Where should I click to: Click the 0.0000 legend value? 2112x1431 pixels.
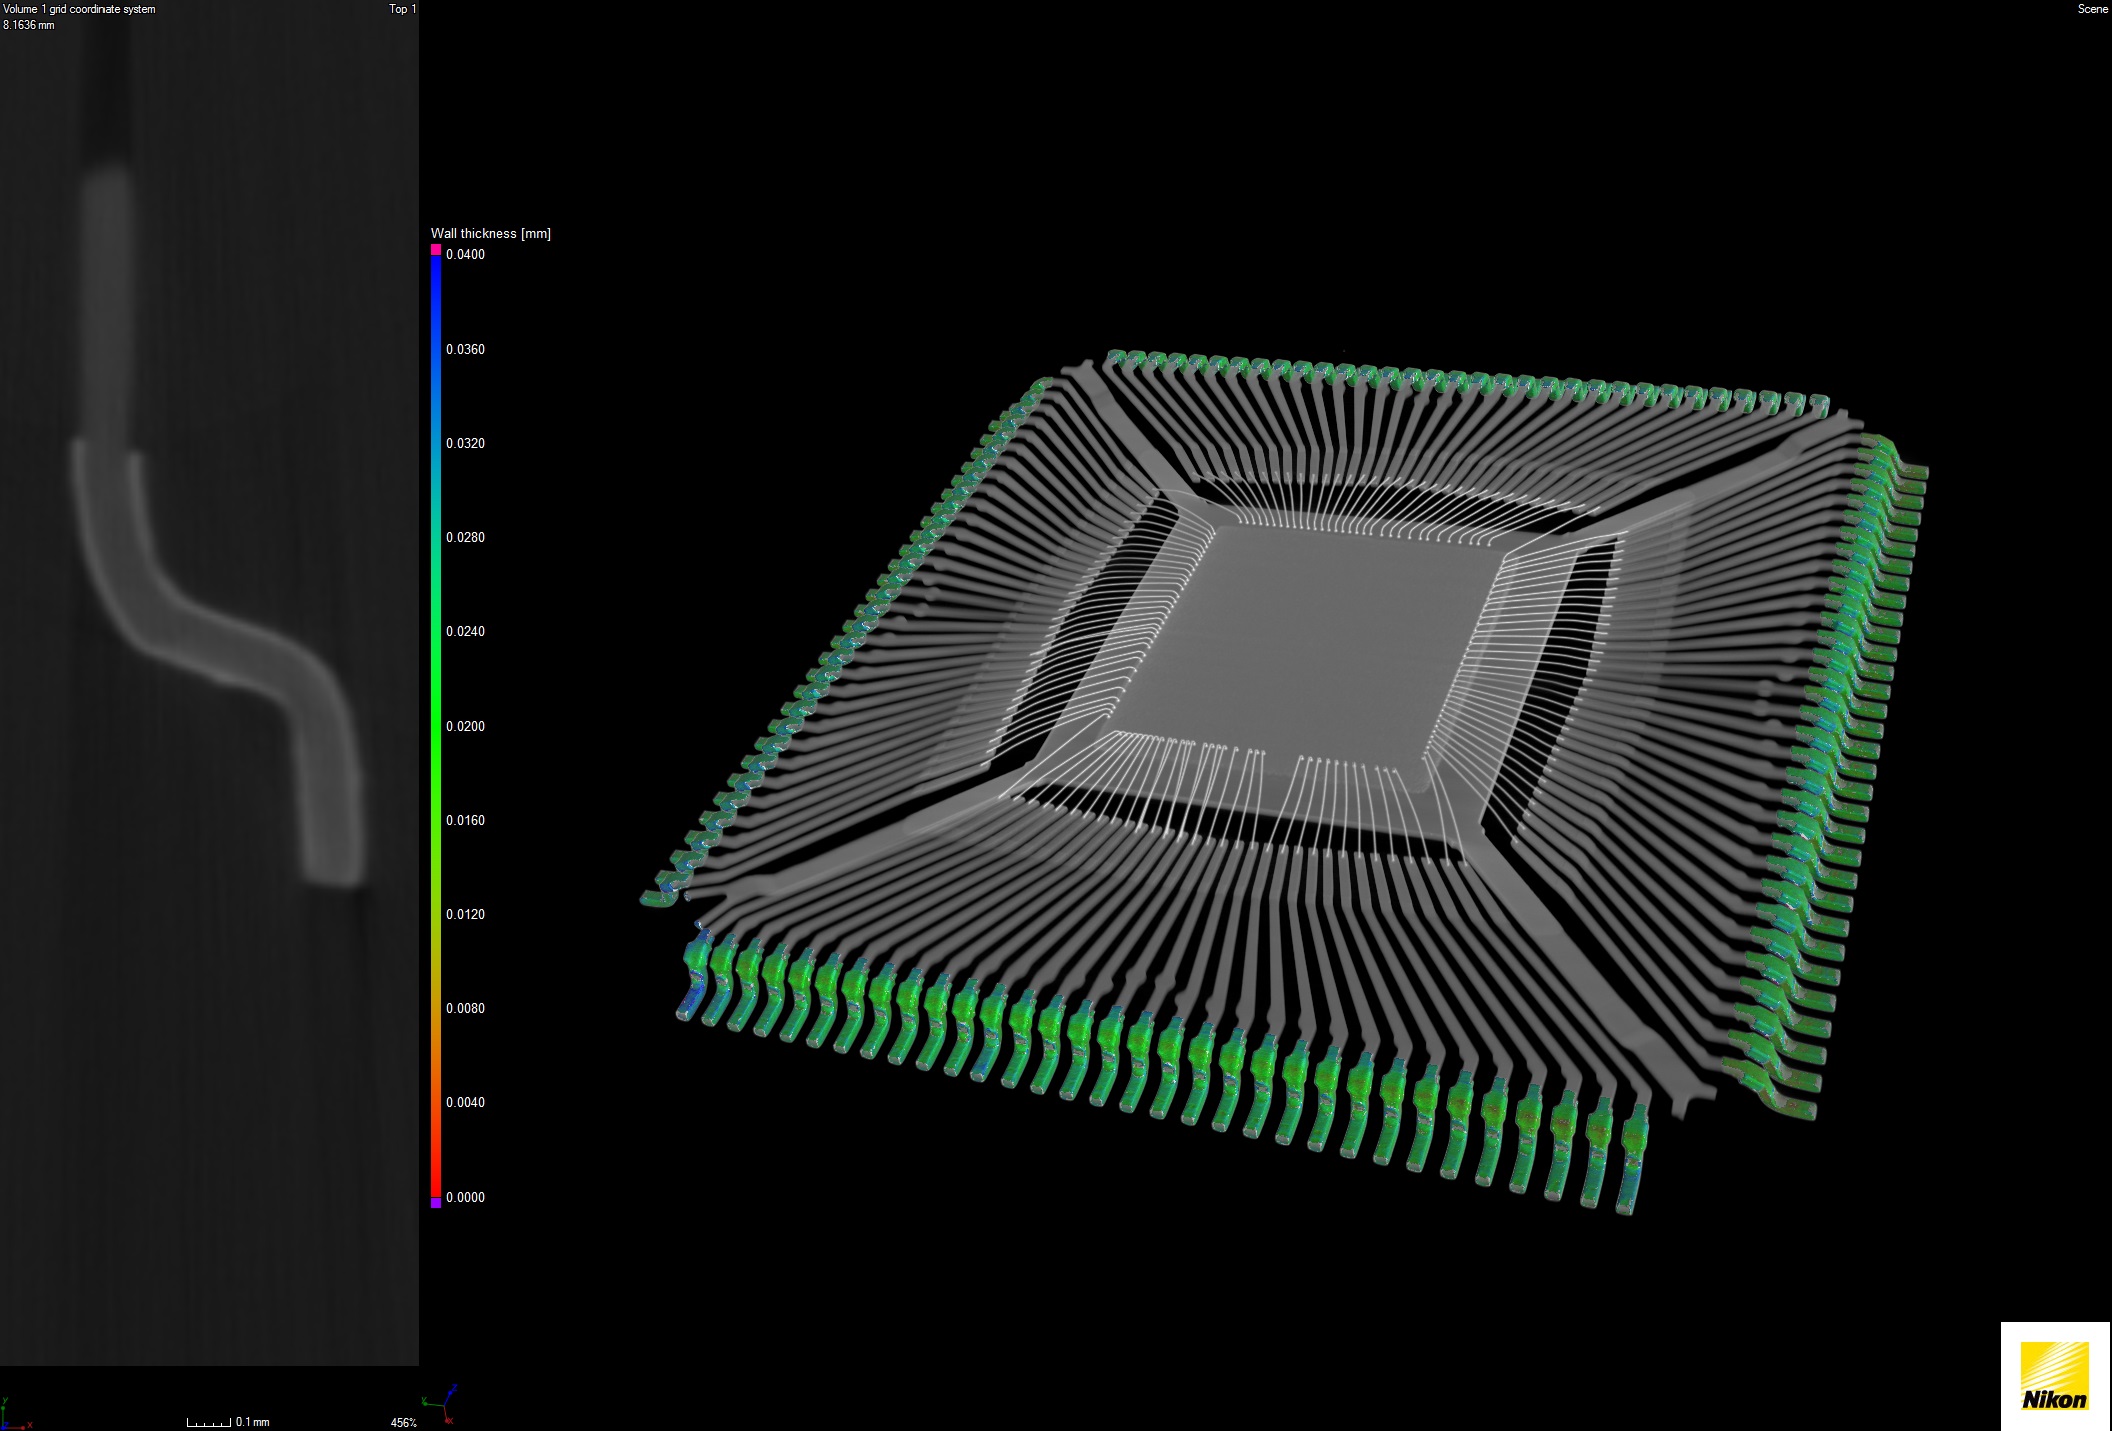click(465, 1197)
